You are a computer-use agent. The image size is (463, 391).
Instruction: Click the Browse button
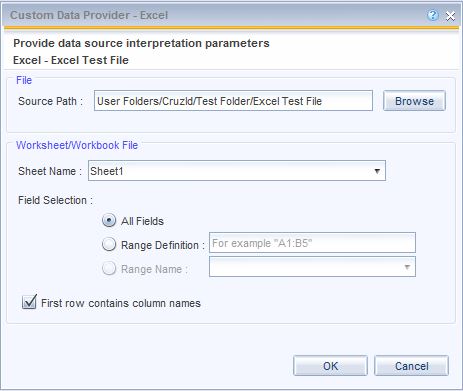tap(414, 101)
